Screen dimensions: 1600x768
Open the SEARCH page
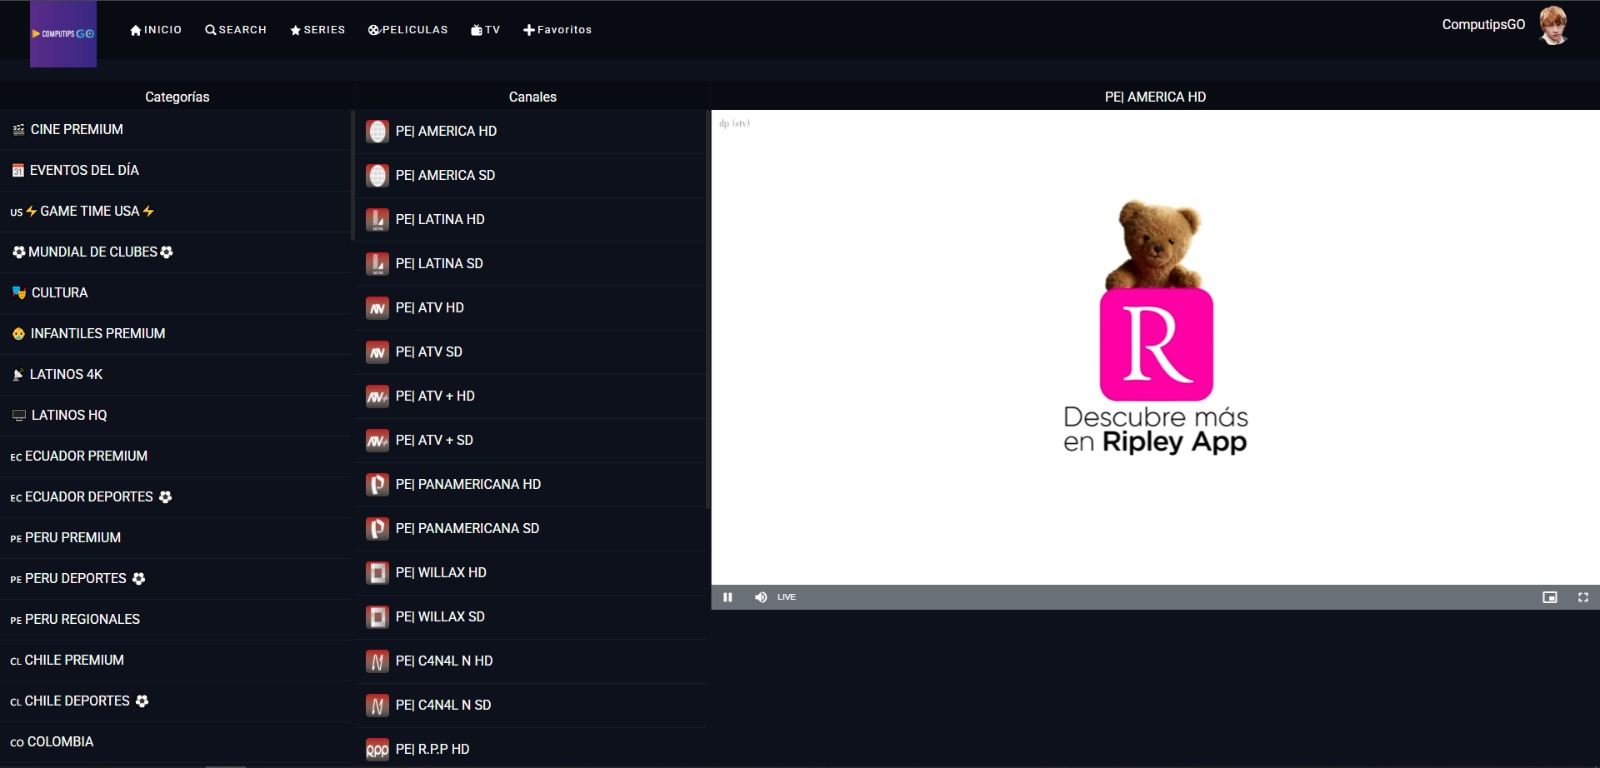[x=236, y=30]
